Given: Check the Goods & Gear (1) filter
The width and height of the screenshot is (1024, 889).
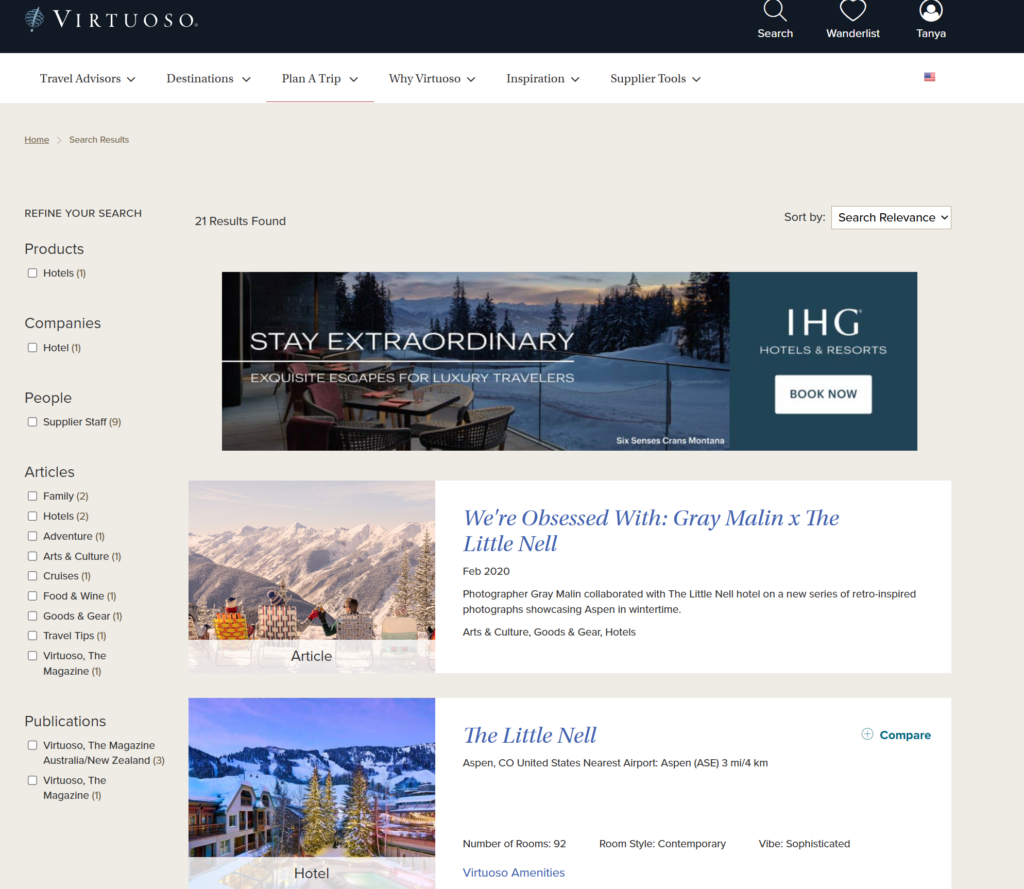Looking at the screenshot, I should tap(32, 616).
